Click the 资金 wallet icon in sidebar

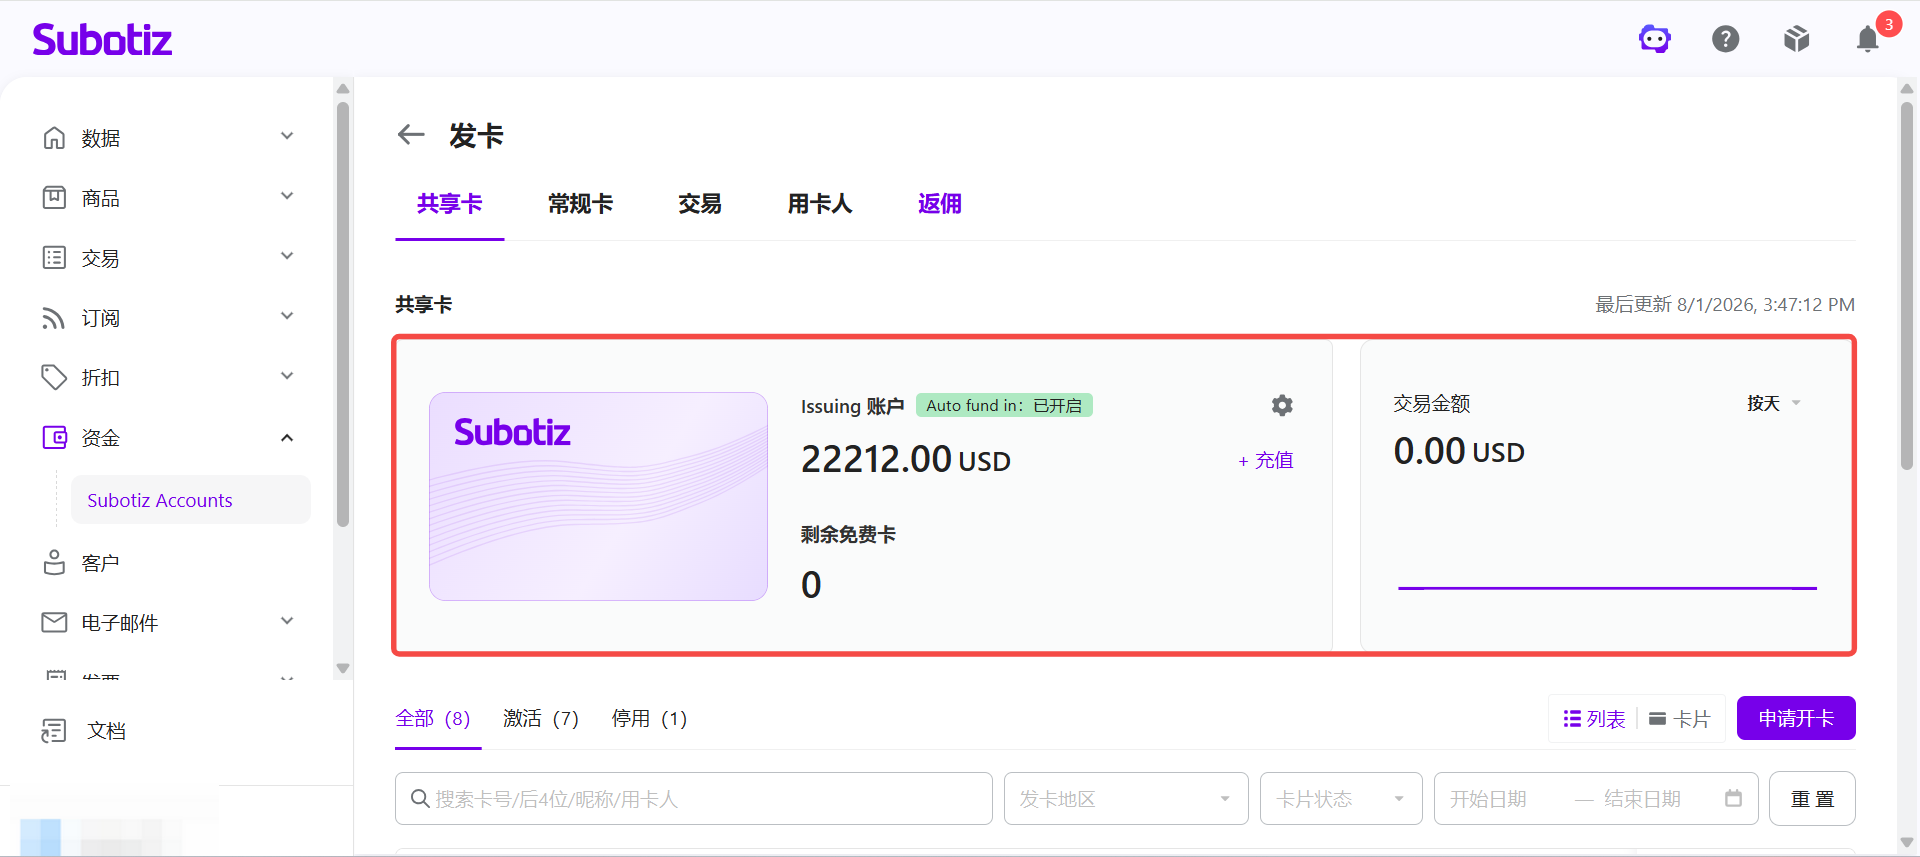click(54, 437)
